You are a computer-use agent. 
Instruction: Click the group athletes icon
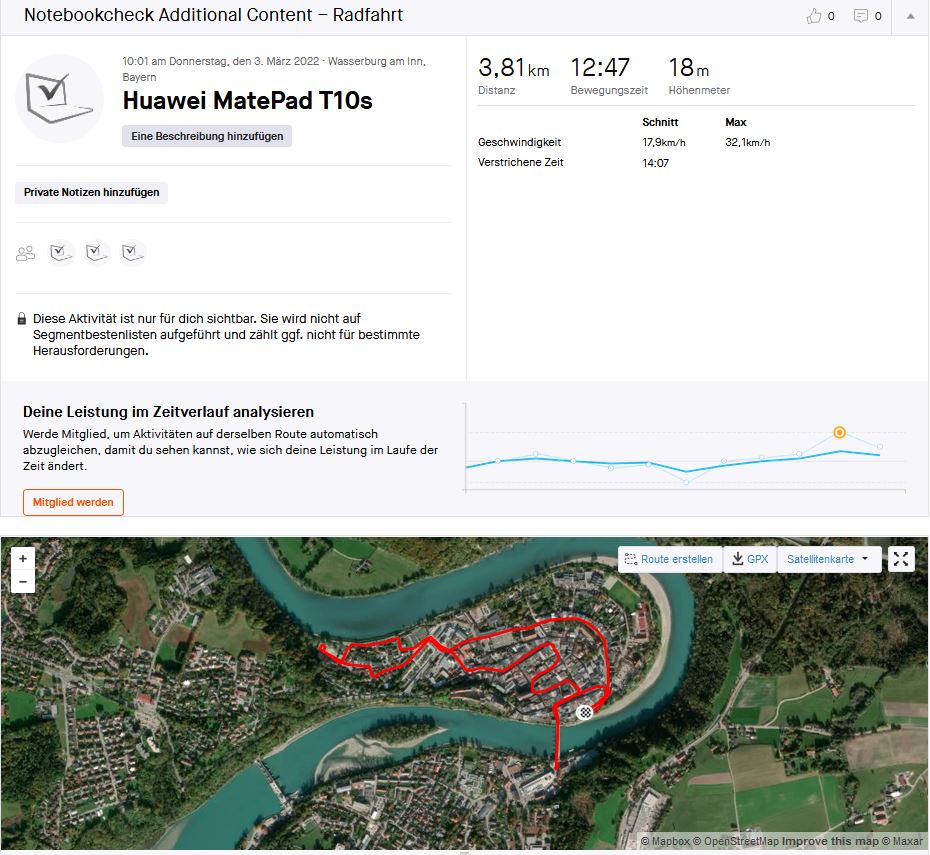coord(26,253)
